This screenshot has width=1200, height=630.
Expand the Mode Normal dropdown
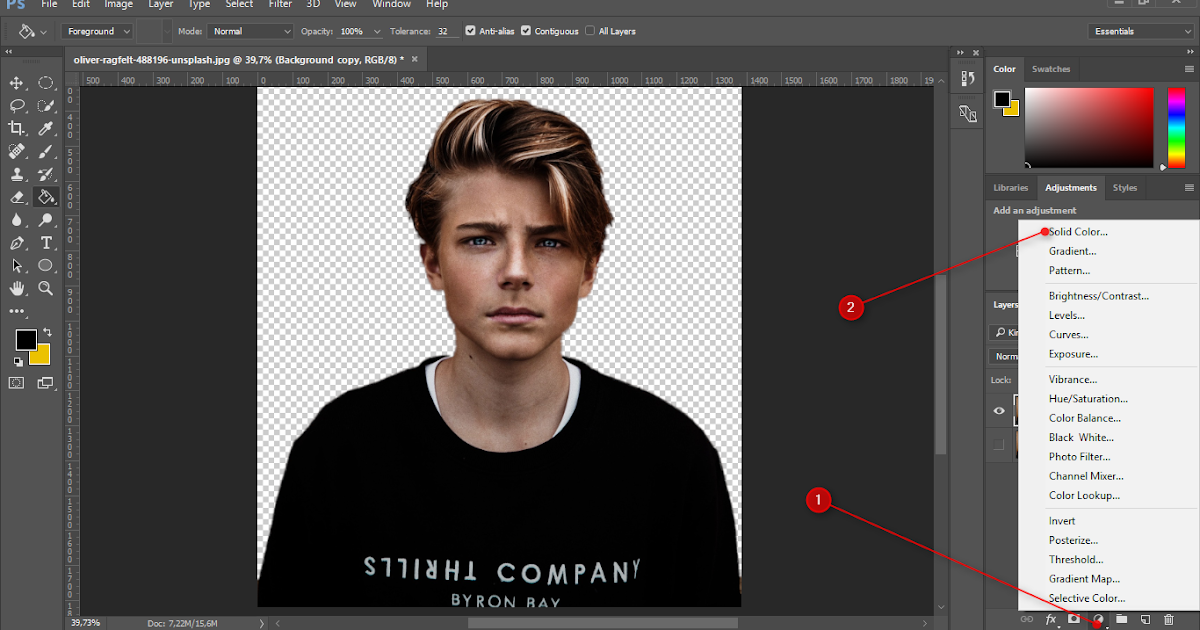pos(250,31)
